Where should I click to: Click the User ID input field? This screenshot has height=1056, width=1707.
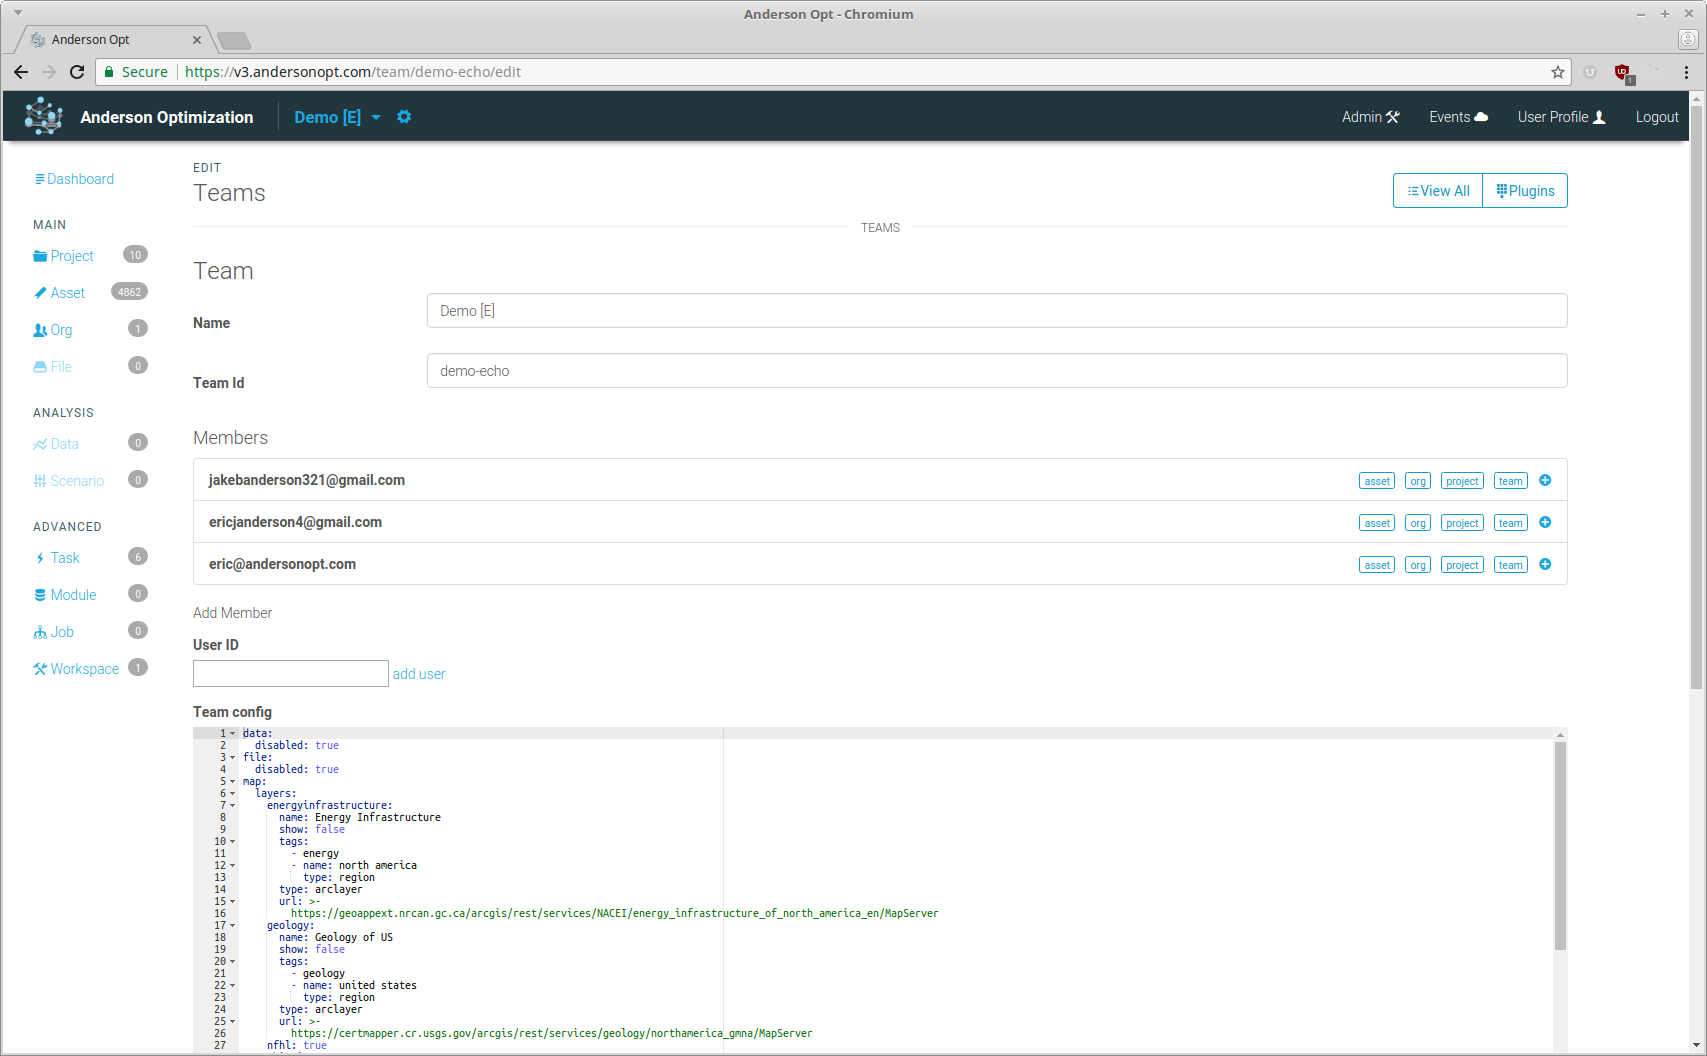point(290,673)
